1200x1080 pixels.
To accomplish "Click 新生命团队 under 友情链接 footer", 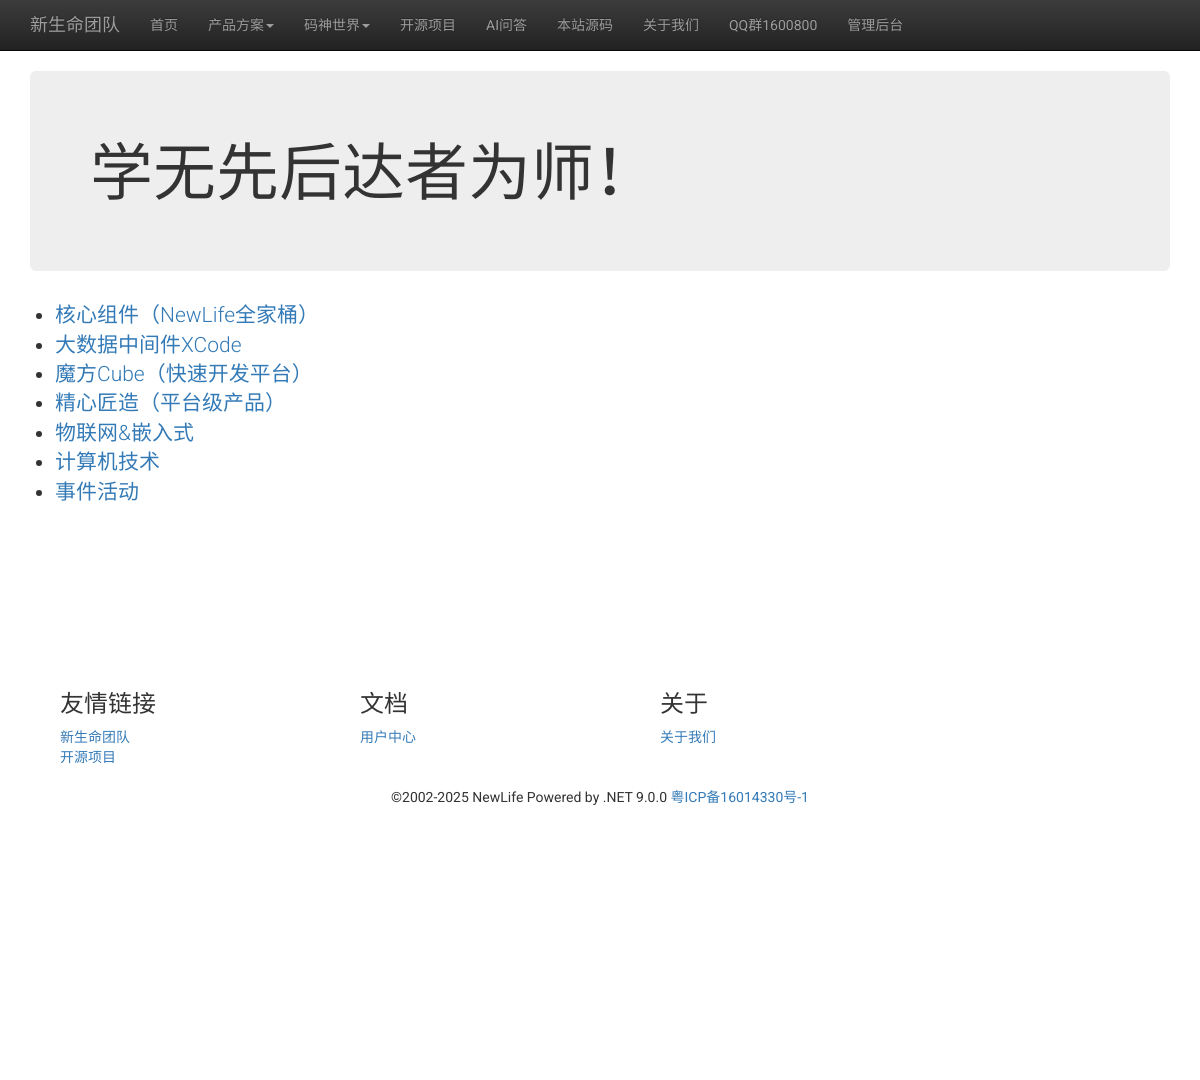I will point(95,737).
